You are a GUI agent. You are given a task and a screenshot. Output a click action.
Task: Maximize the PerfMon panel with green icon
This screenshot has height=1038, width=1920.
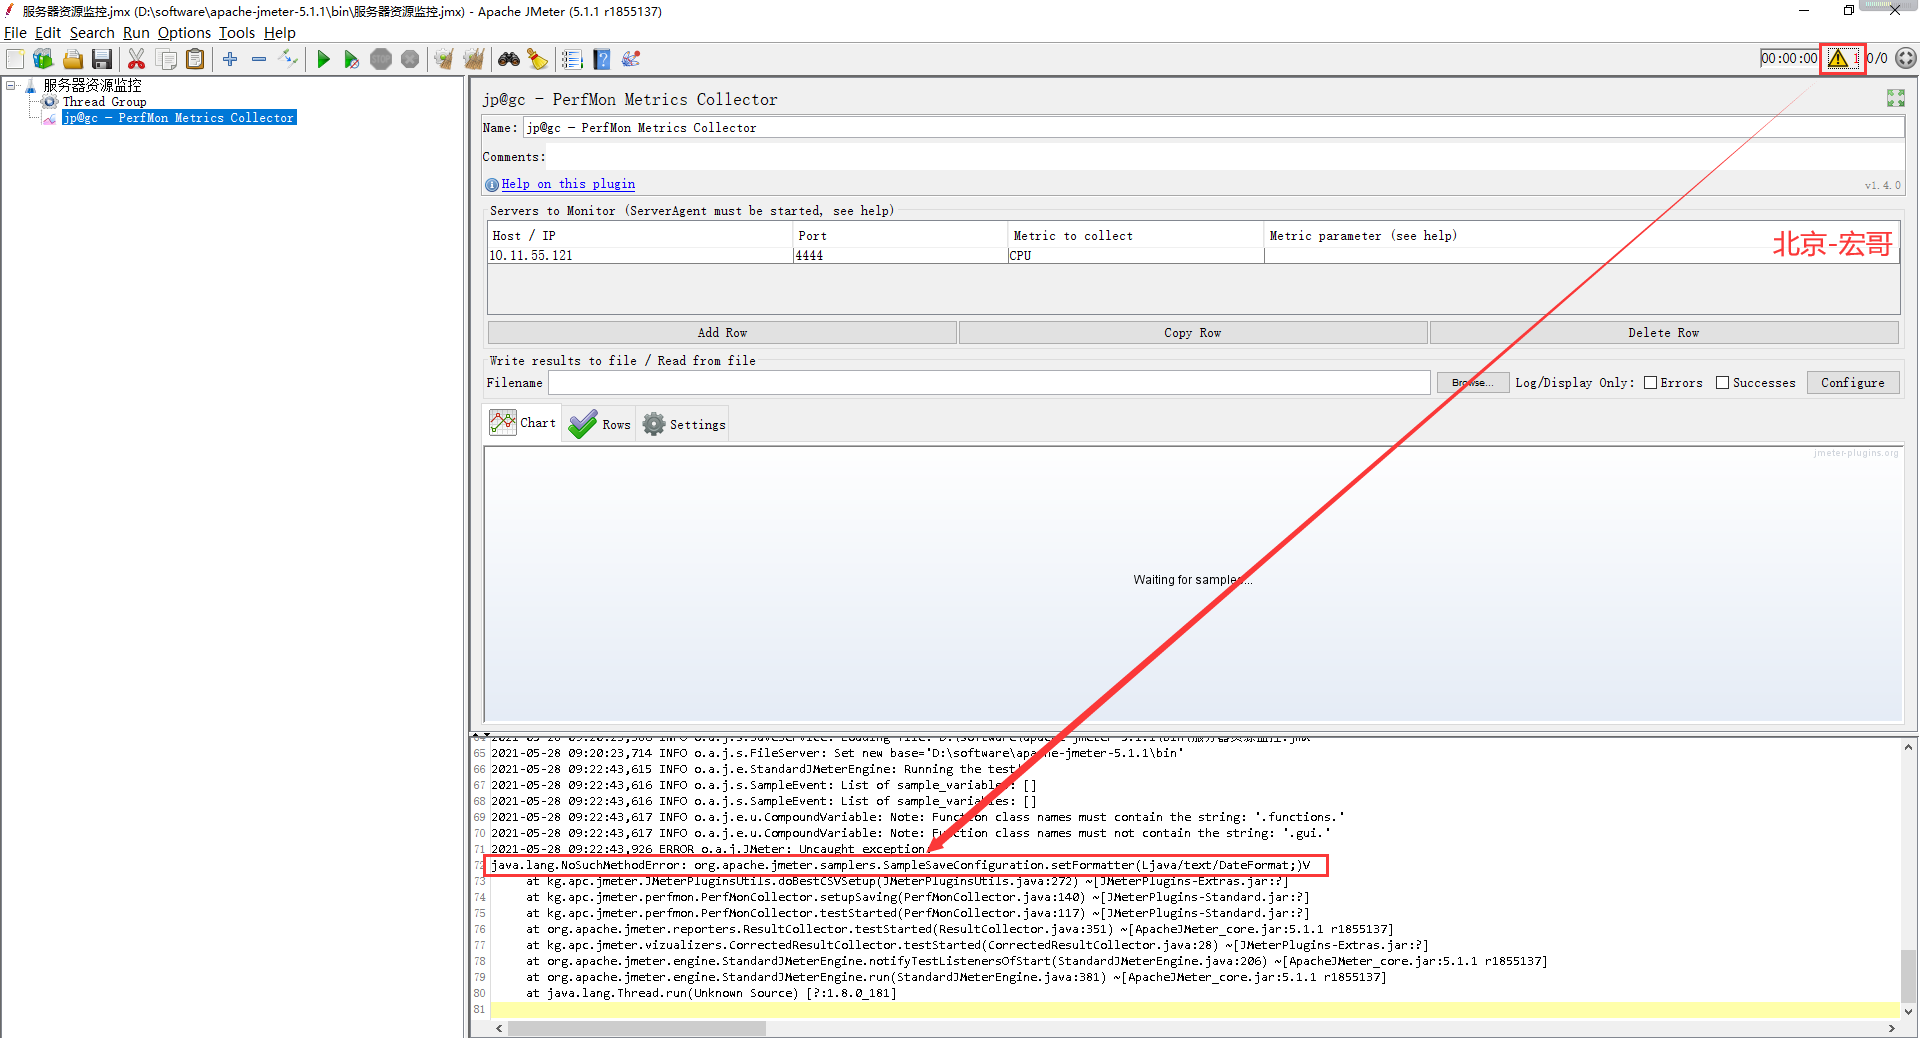(1895, 98)
